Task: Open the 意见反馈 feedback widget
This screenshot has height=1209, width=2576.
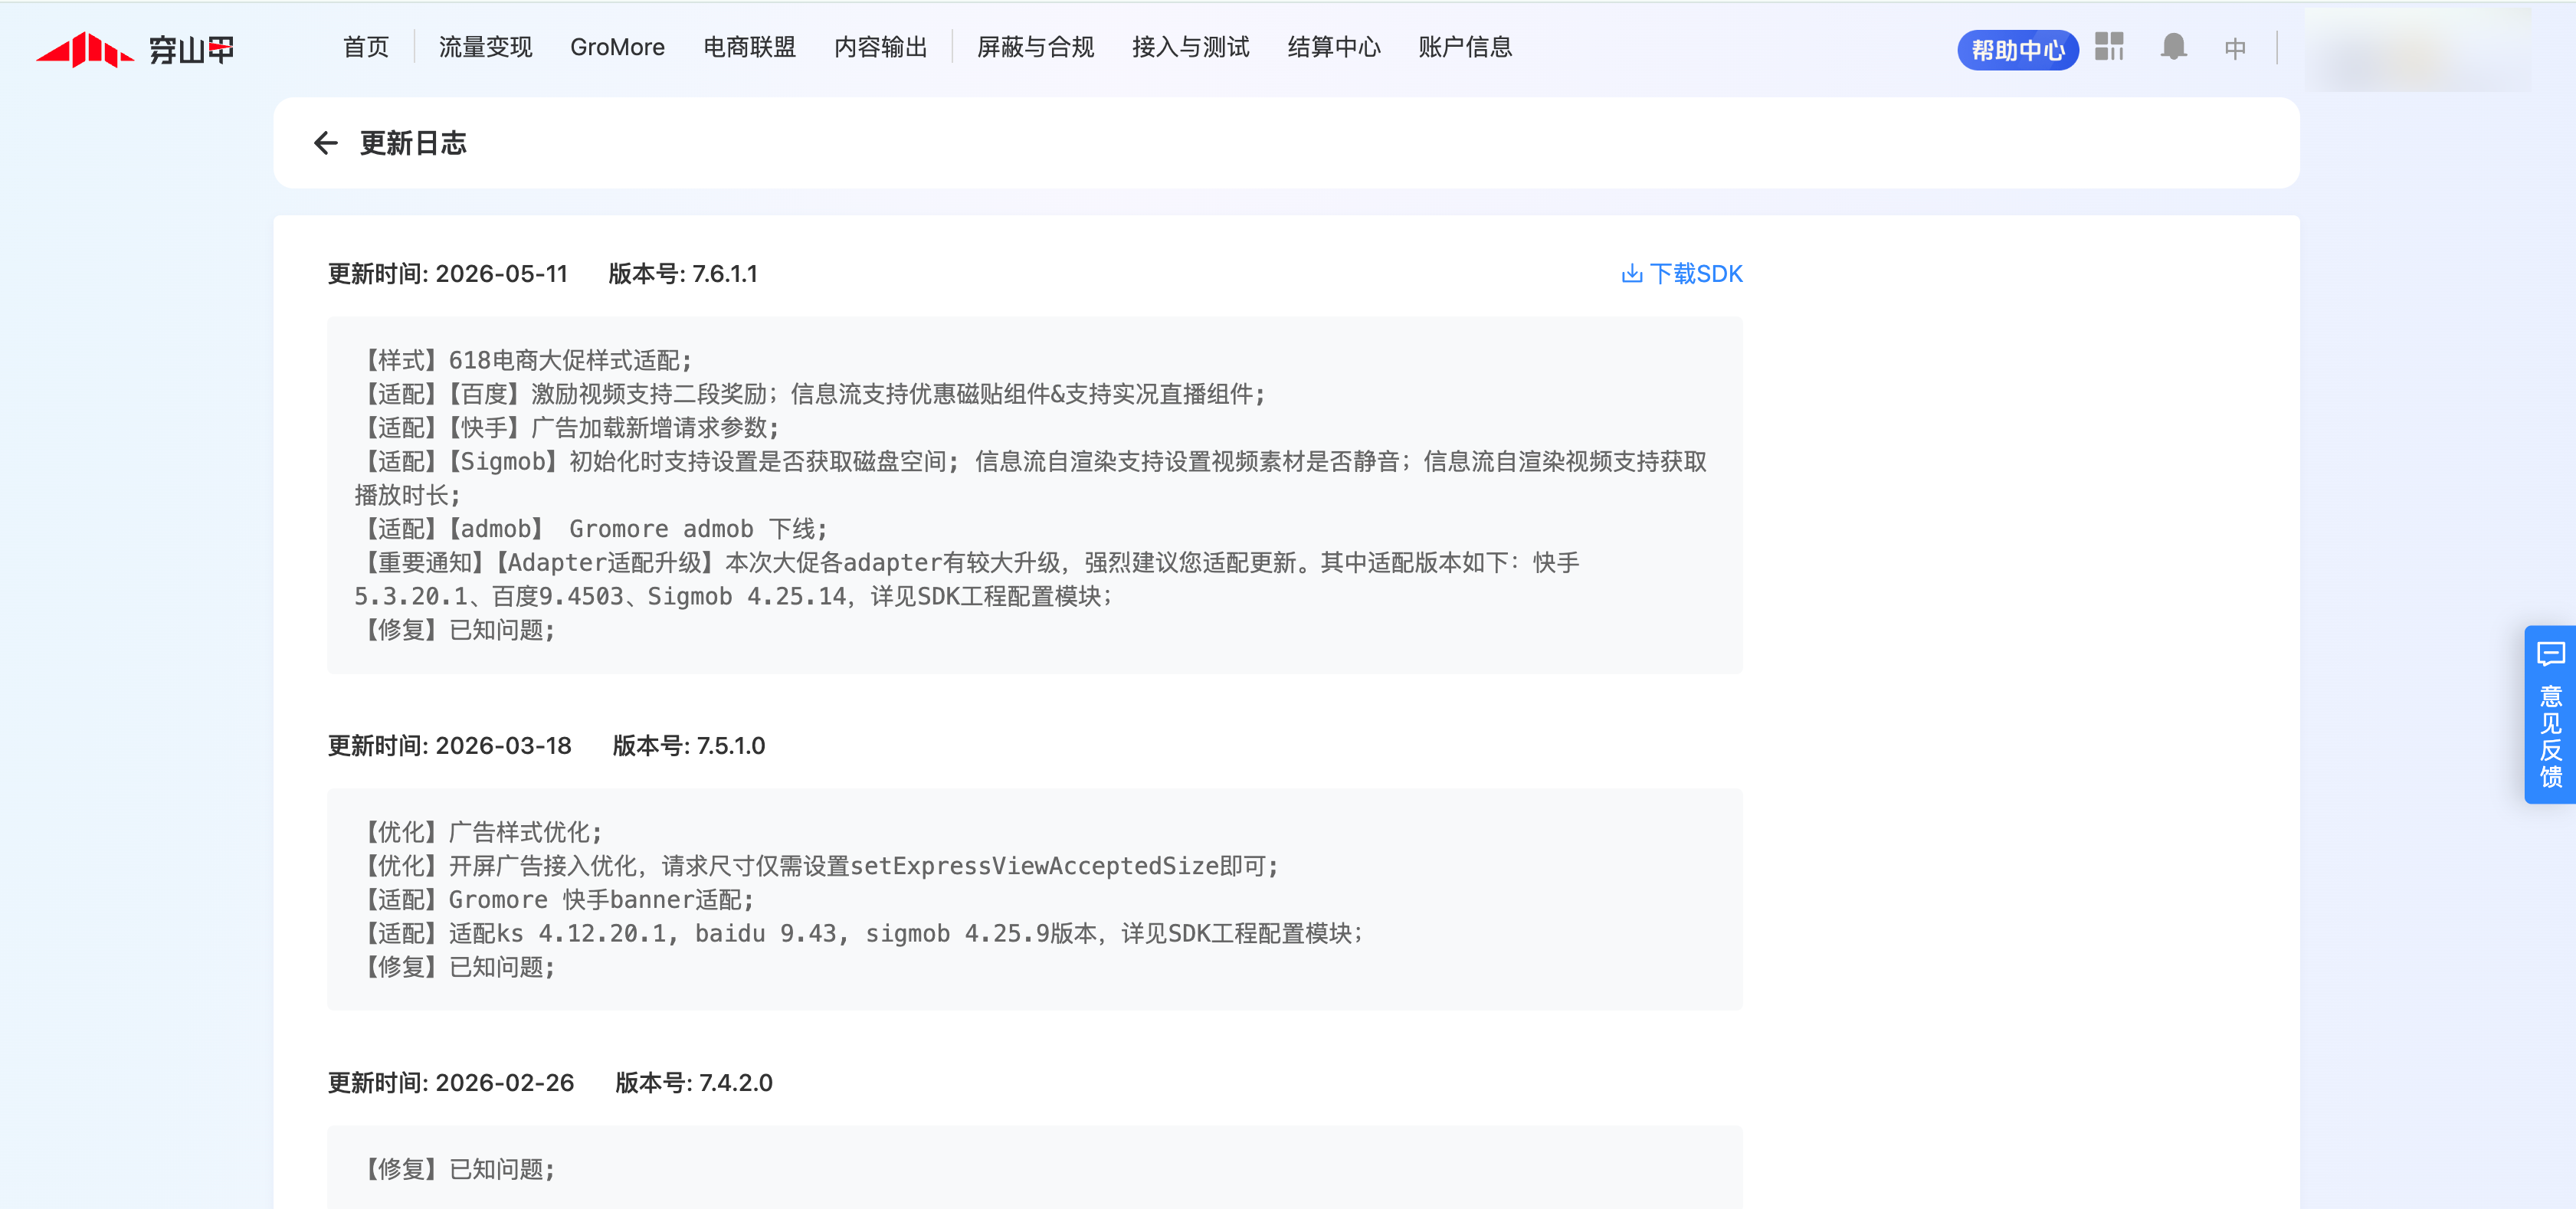Action: click(x=2550, y=715)
